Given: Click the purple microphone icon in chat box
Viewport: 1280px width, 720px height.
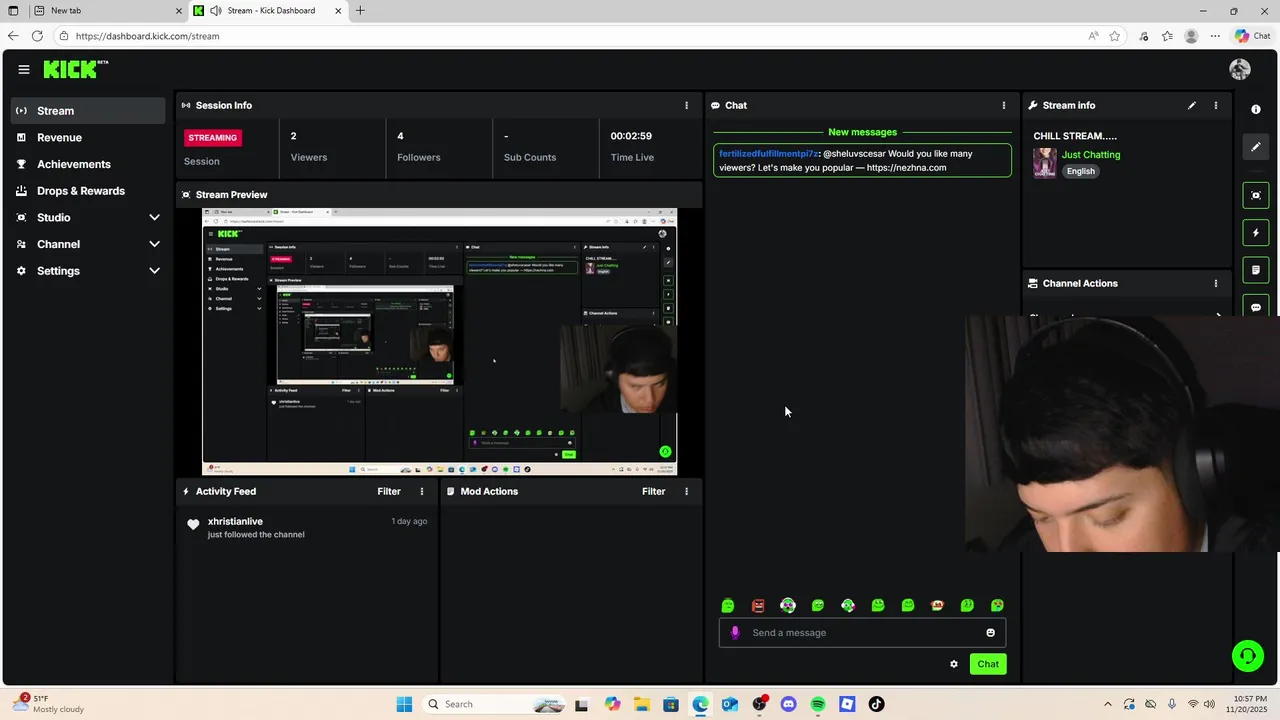Looking at the screenshot, I should [735, 632].
